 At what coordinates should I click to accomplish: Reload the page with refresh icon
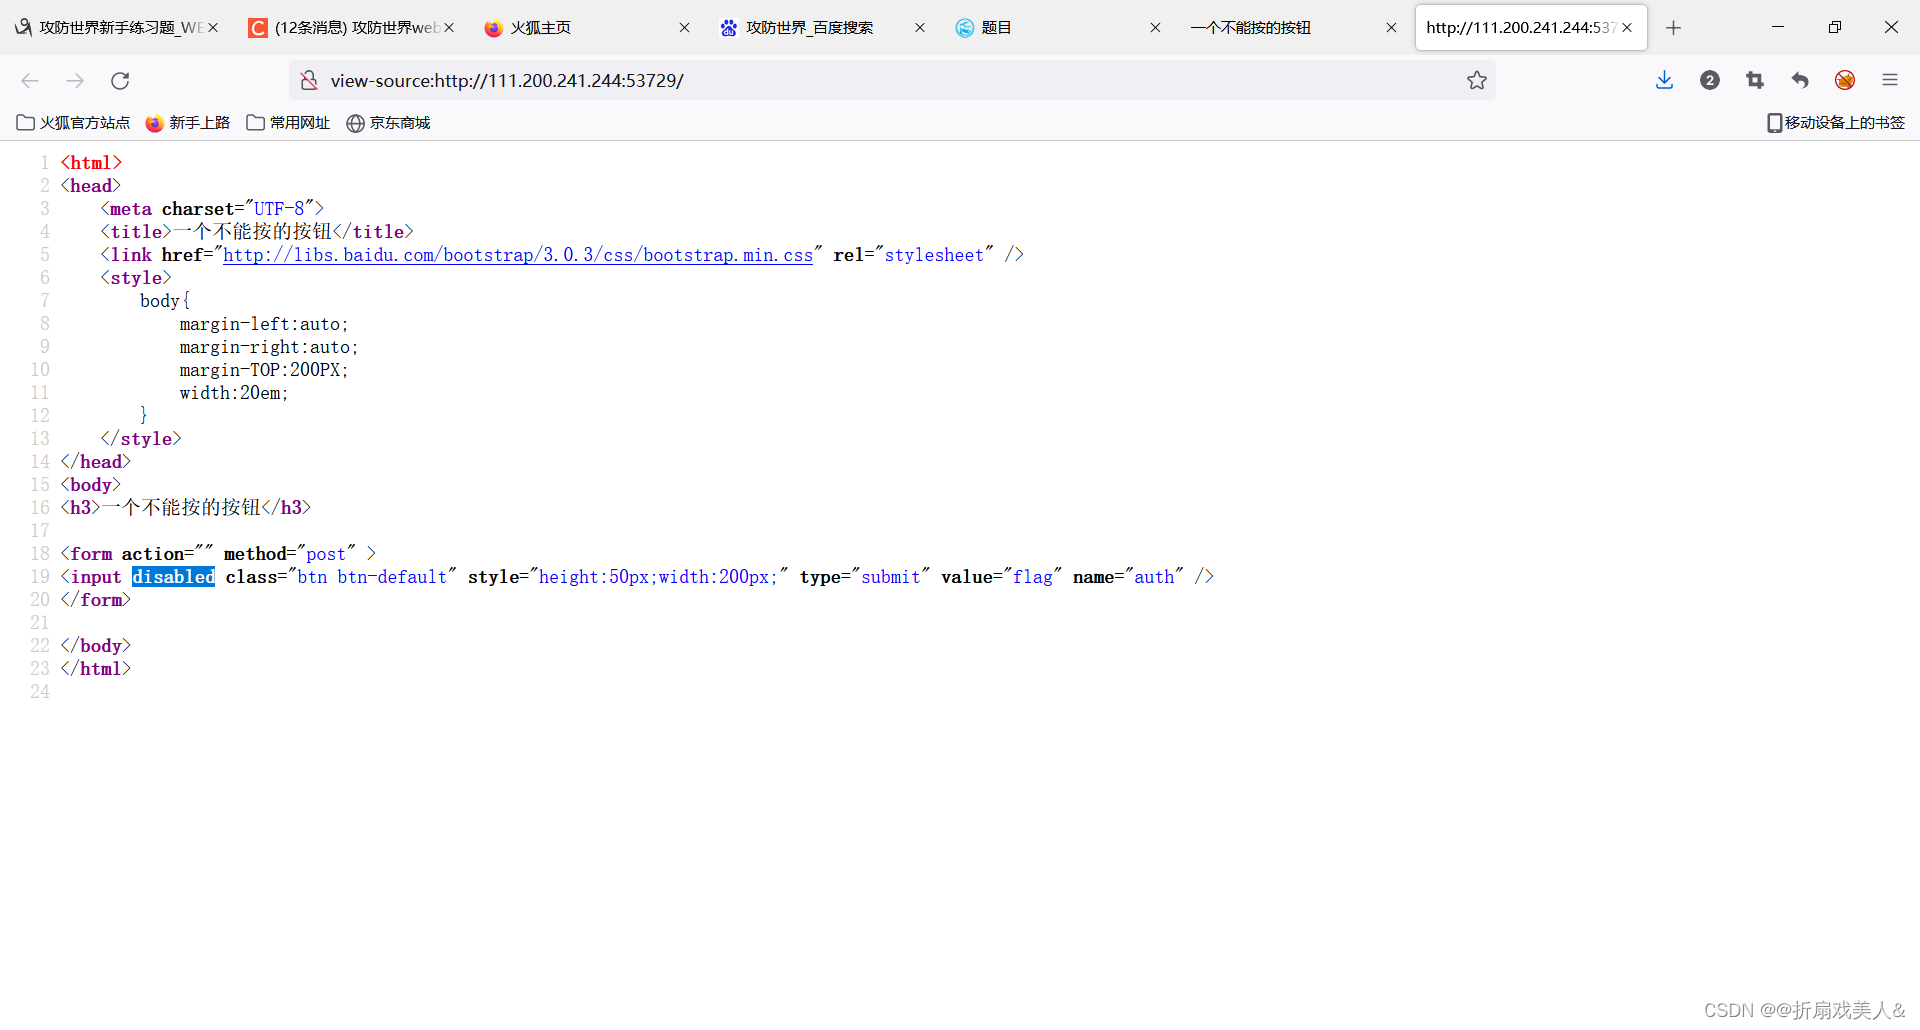[120, 81]
